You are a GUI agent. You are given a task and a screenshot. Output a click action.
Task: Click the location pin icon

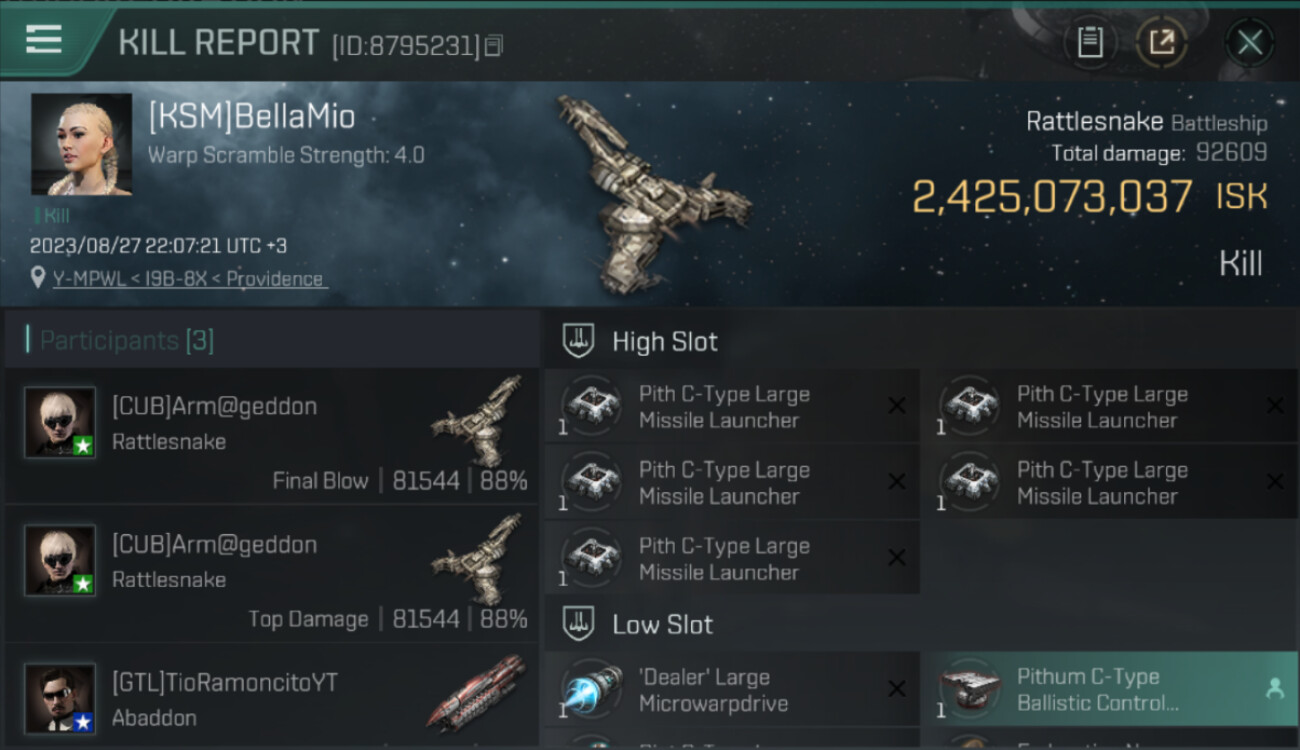38,278
